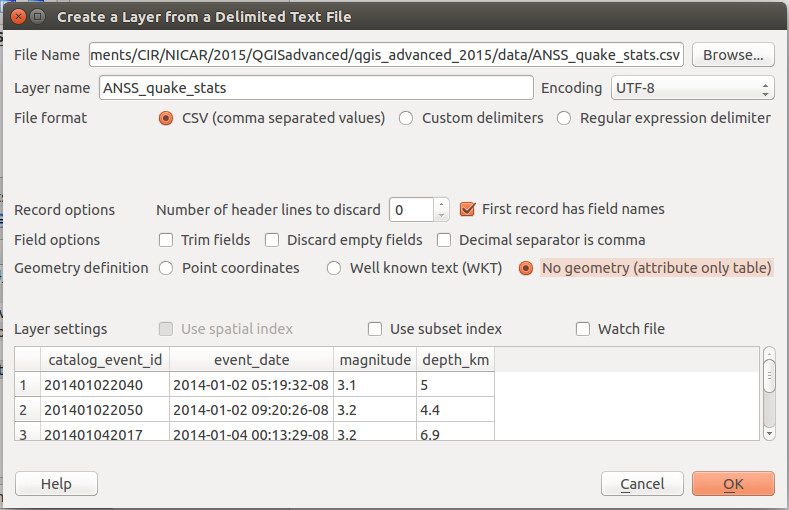This screenshot has height=510, width=789.
Task: Click down arrow of preview table scrollbar
Action: pyautogui.click(x=769, y=434)
